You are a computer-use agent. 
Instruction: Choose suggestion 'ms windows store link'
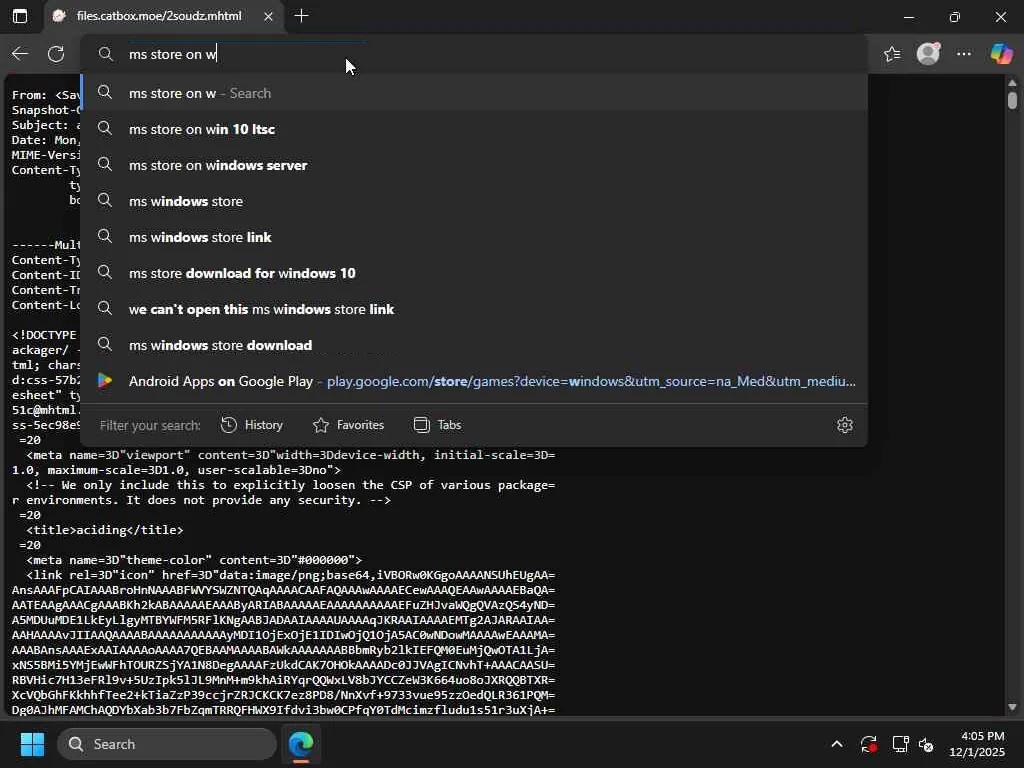474,237
